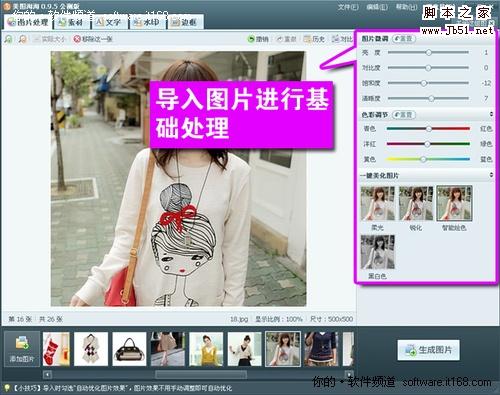Reset 图片微调 with its 重置 button
500x395 pixels.
point(404,39)
